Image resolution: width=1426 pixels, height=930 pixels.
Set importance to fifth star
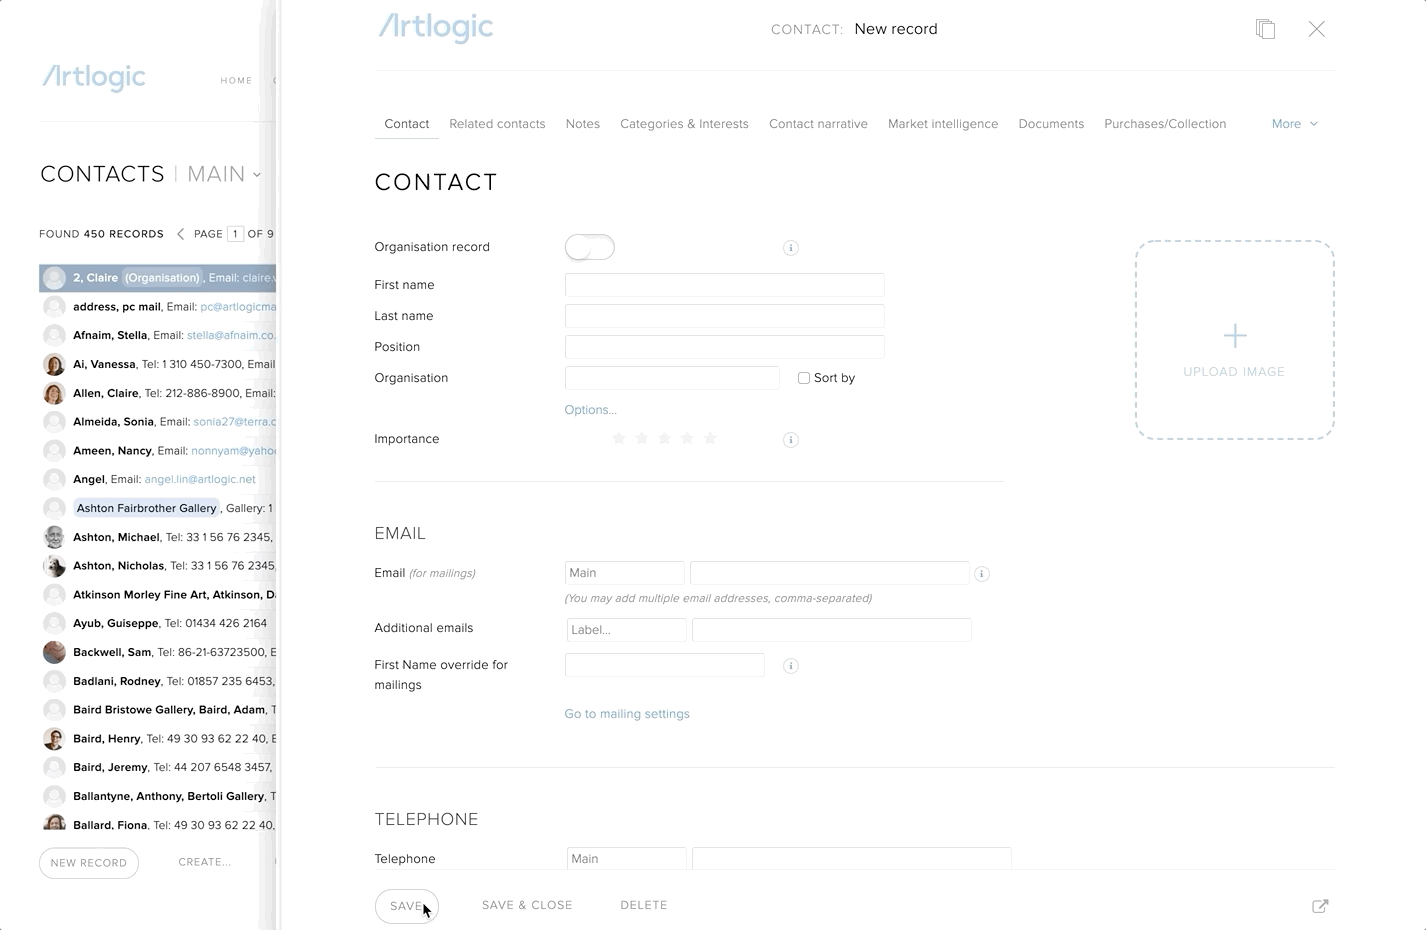(710, 438)
